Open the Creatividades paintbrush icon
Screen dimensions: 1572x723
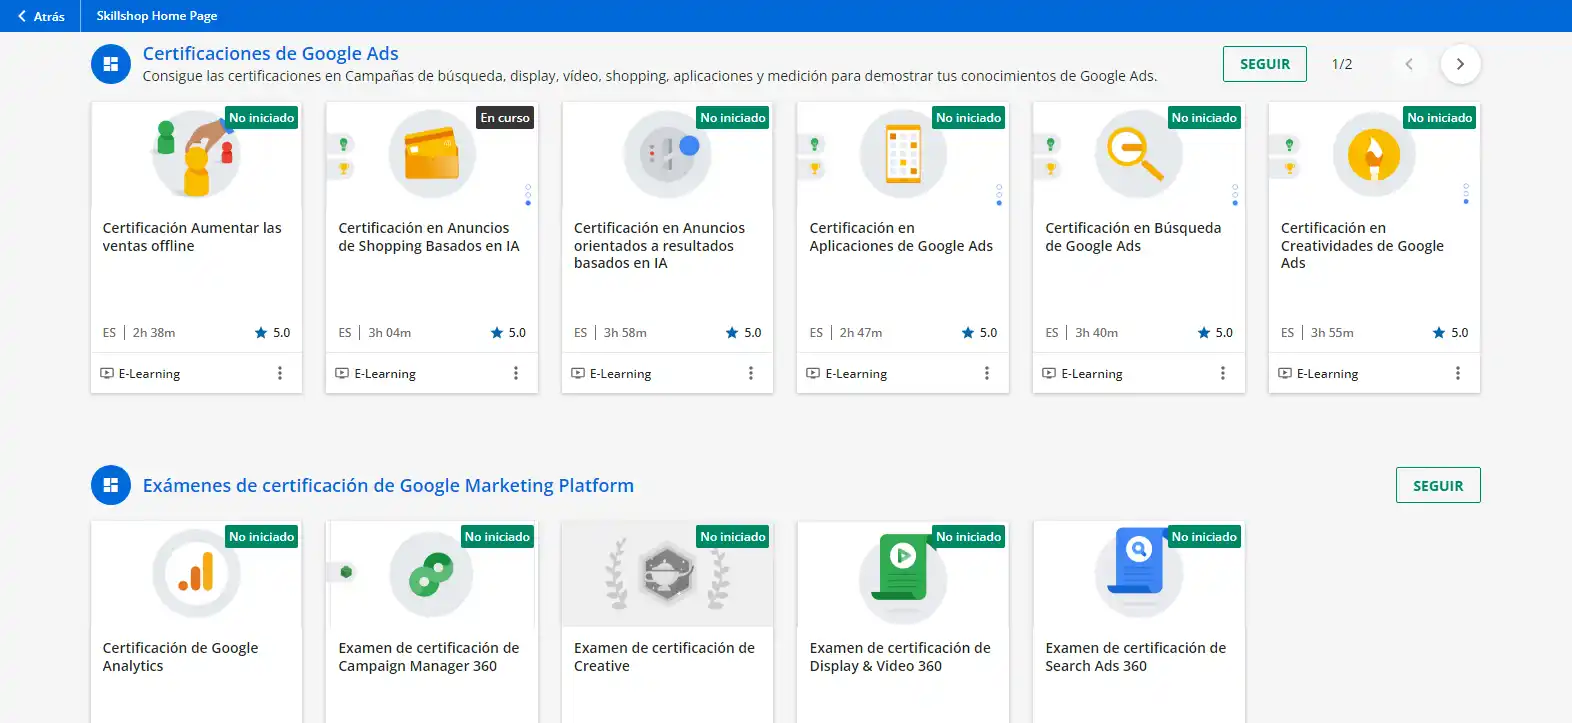click(1374, 154)
